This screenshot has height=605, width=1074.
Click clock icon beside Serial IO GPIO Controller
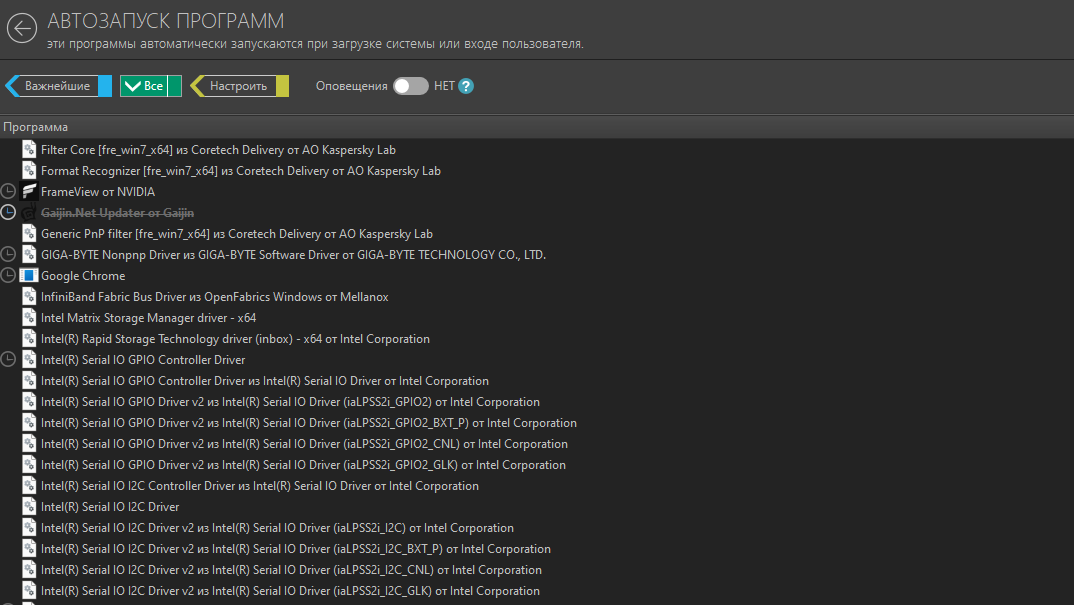[x=9, y=360]
